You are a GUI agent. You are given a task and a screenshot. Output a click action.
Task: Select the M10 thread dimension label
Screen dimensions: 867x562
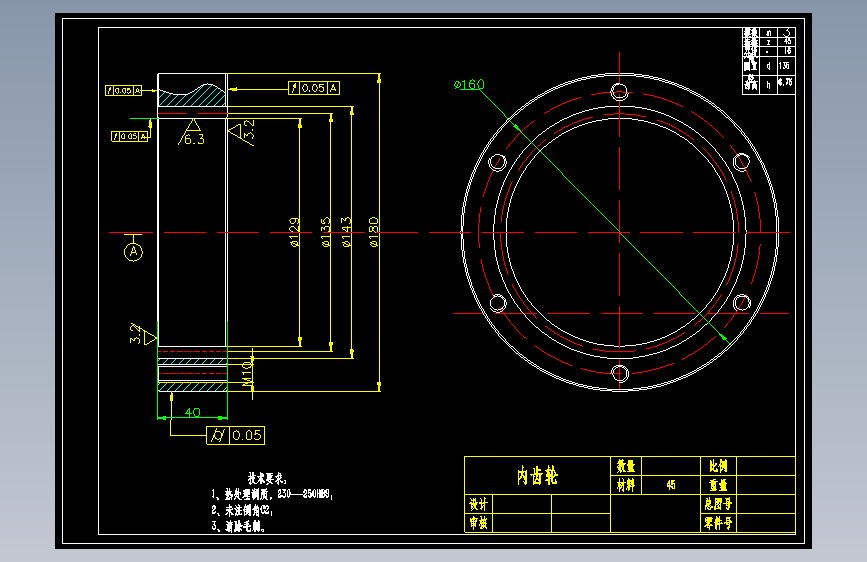tap(248, 373)
